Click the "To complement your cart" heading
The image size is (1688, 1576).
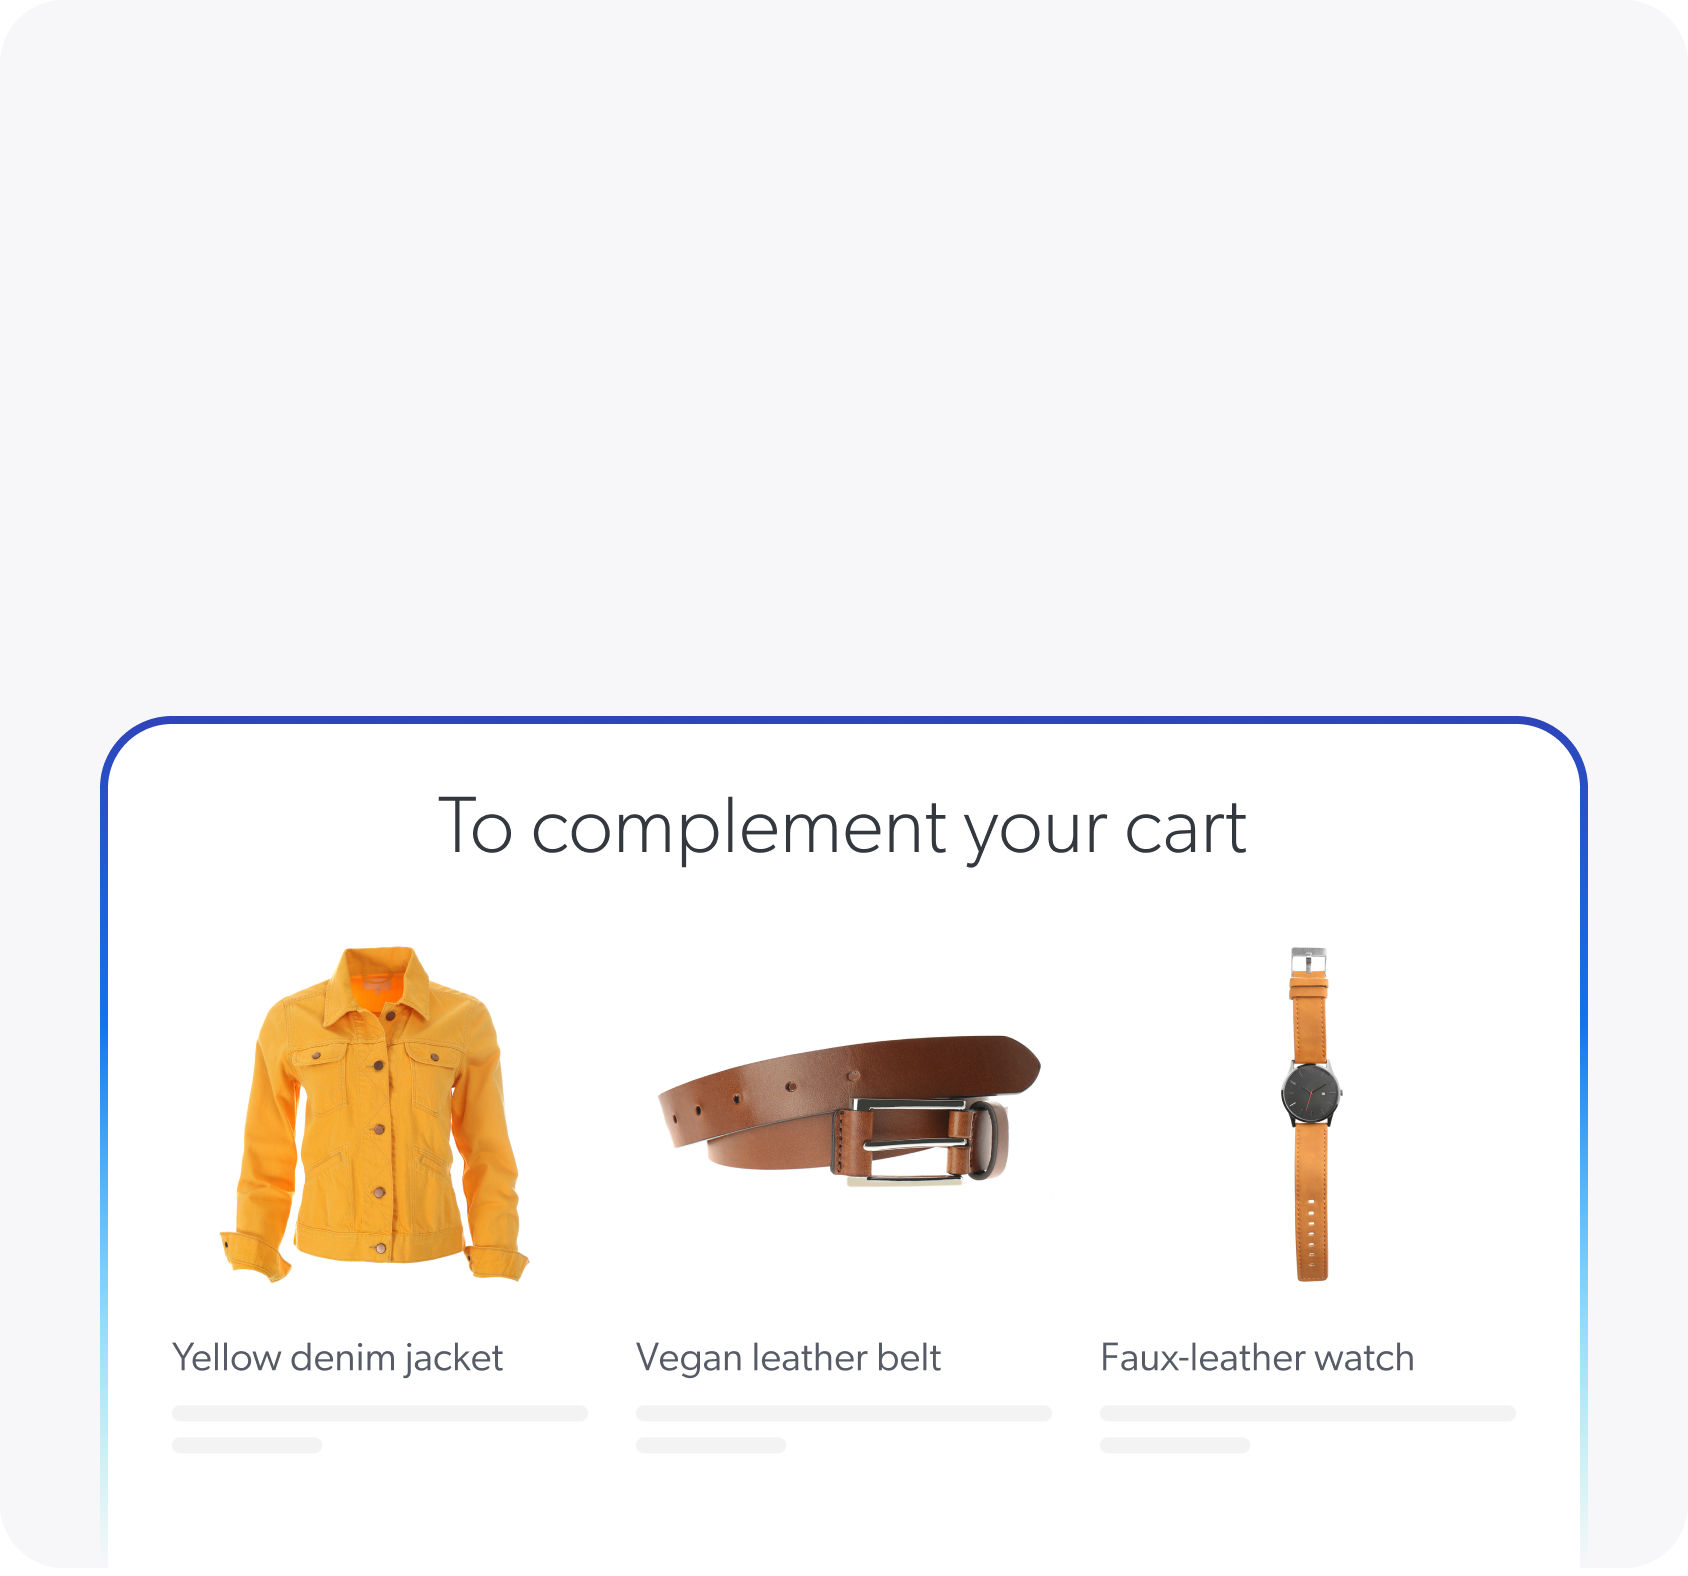pyautogui.click(x=842, y=828)
